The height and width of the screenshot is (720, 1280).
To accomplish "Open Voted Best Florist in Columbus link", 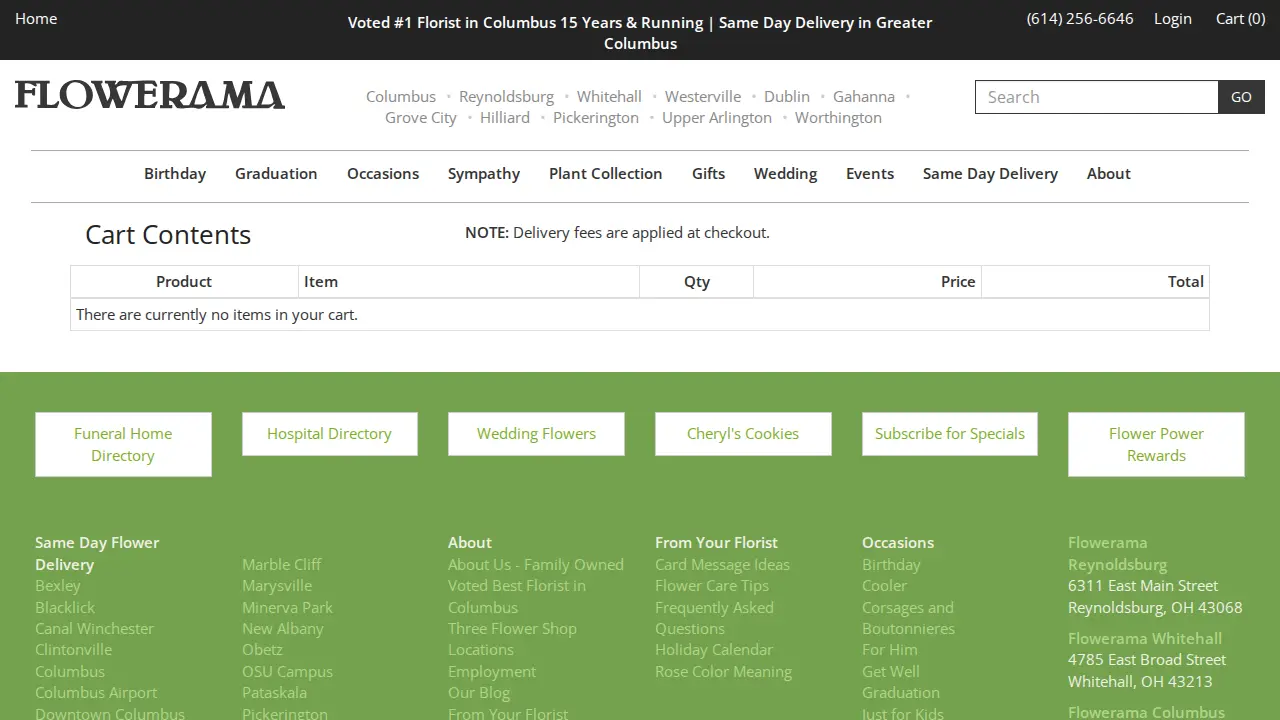I will (x=517, y=597).
